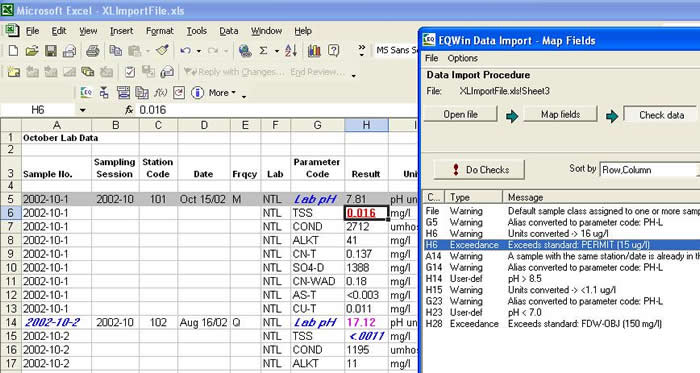Screen dimensions: 700x373
Task: Click the Sort Ascending A-Z icon
Action: point(291,51)
